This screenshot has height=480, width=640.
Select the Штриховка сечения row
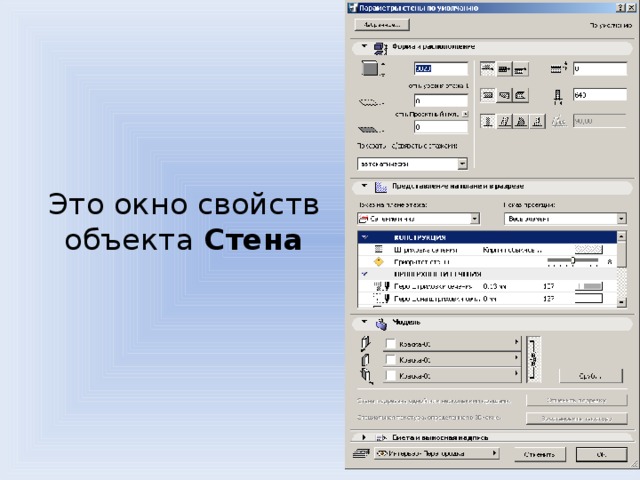pyautogui.click(x=487, y=249)
